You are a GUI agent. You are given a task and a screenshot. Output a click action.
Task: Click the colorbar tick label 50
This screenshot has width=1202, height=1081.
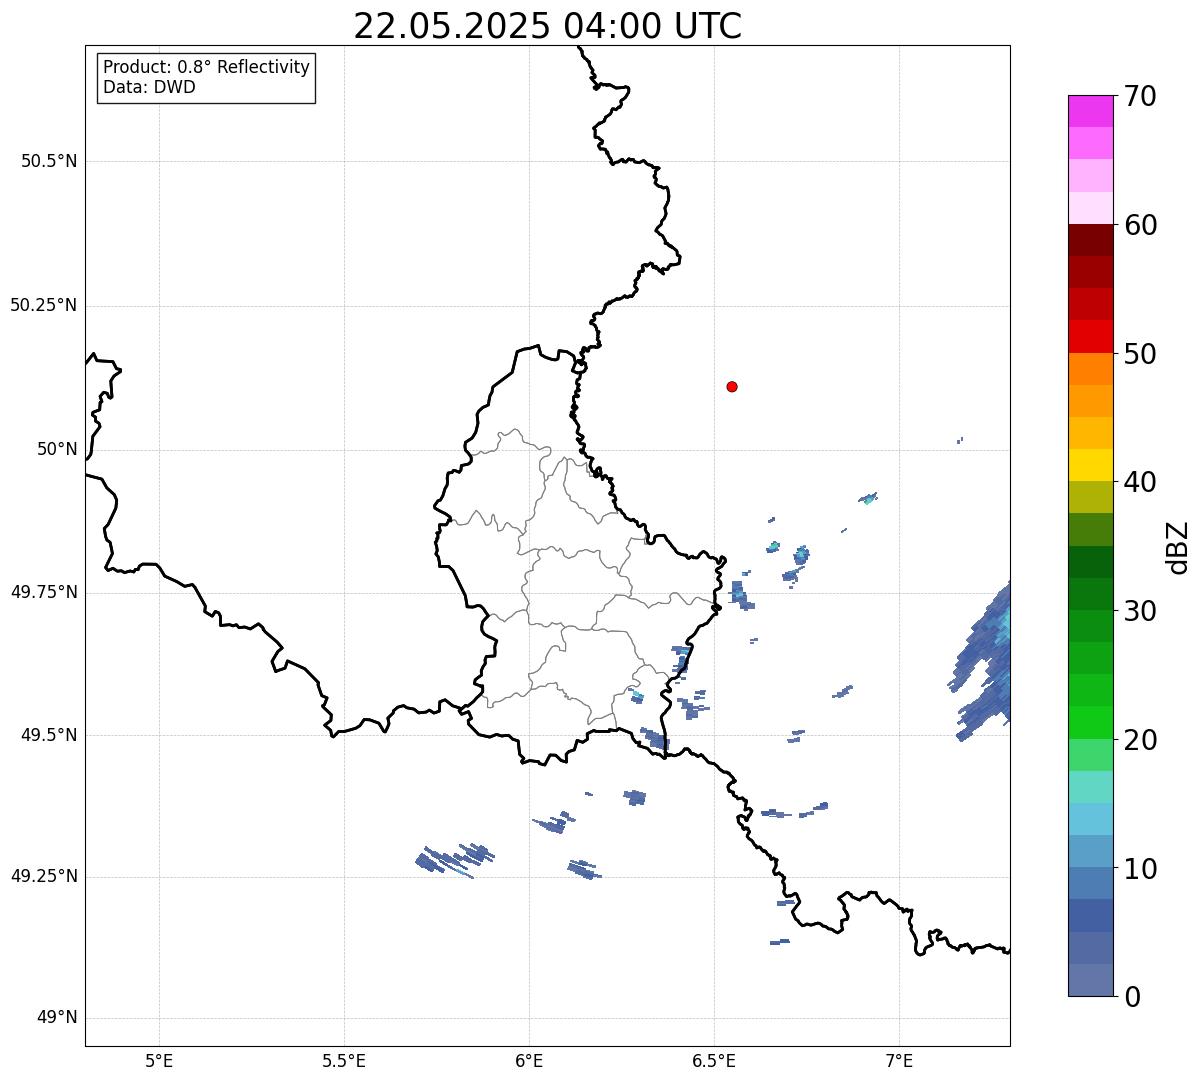click(1140, 354)
